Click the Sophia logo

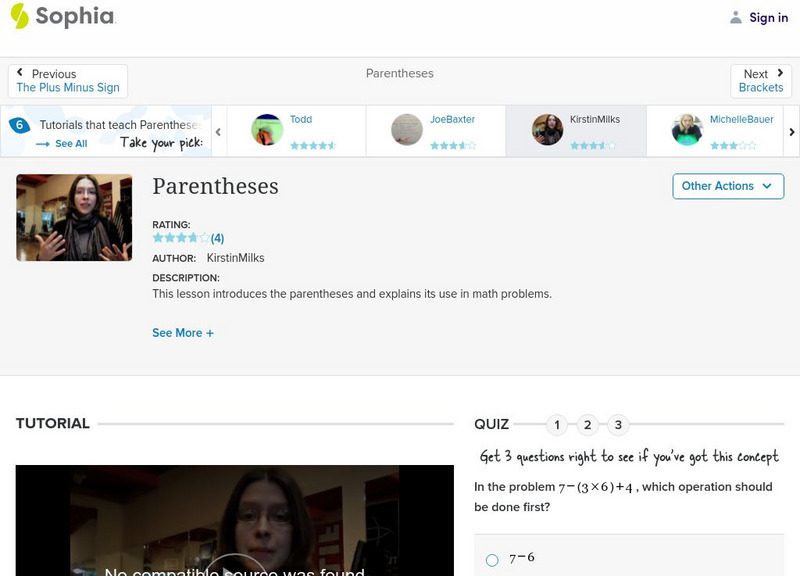(x=63, y=16)
